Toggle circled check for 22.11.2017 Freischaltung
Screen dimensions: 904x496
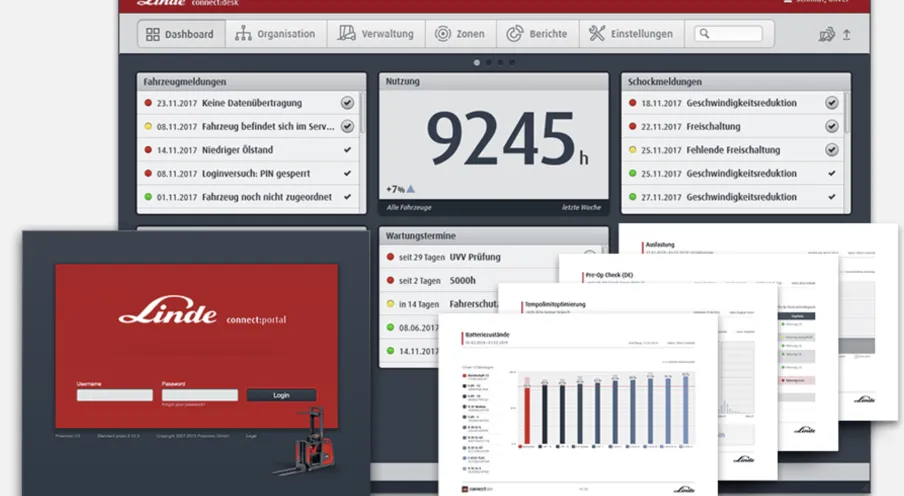pyautogui.click(x=831, y=126)
